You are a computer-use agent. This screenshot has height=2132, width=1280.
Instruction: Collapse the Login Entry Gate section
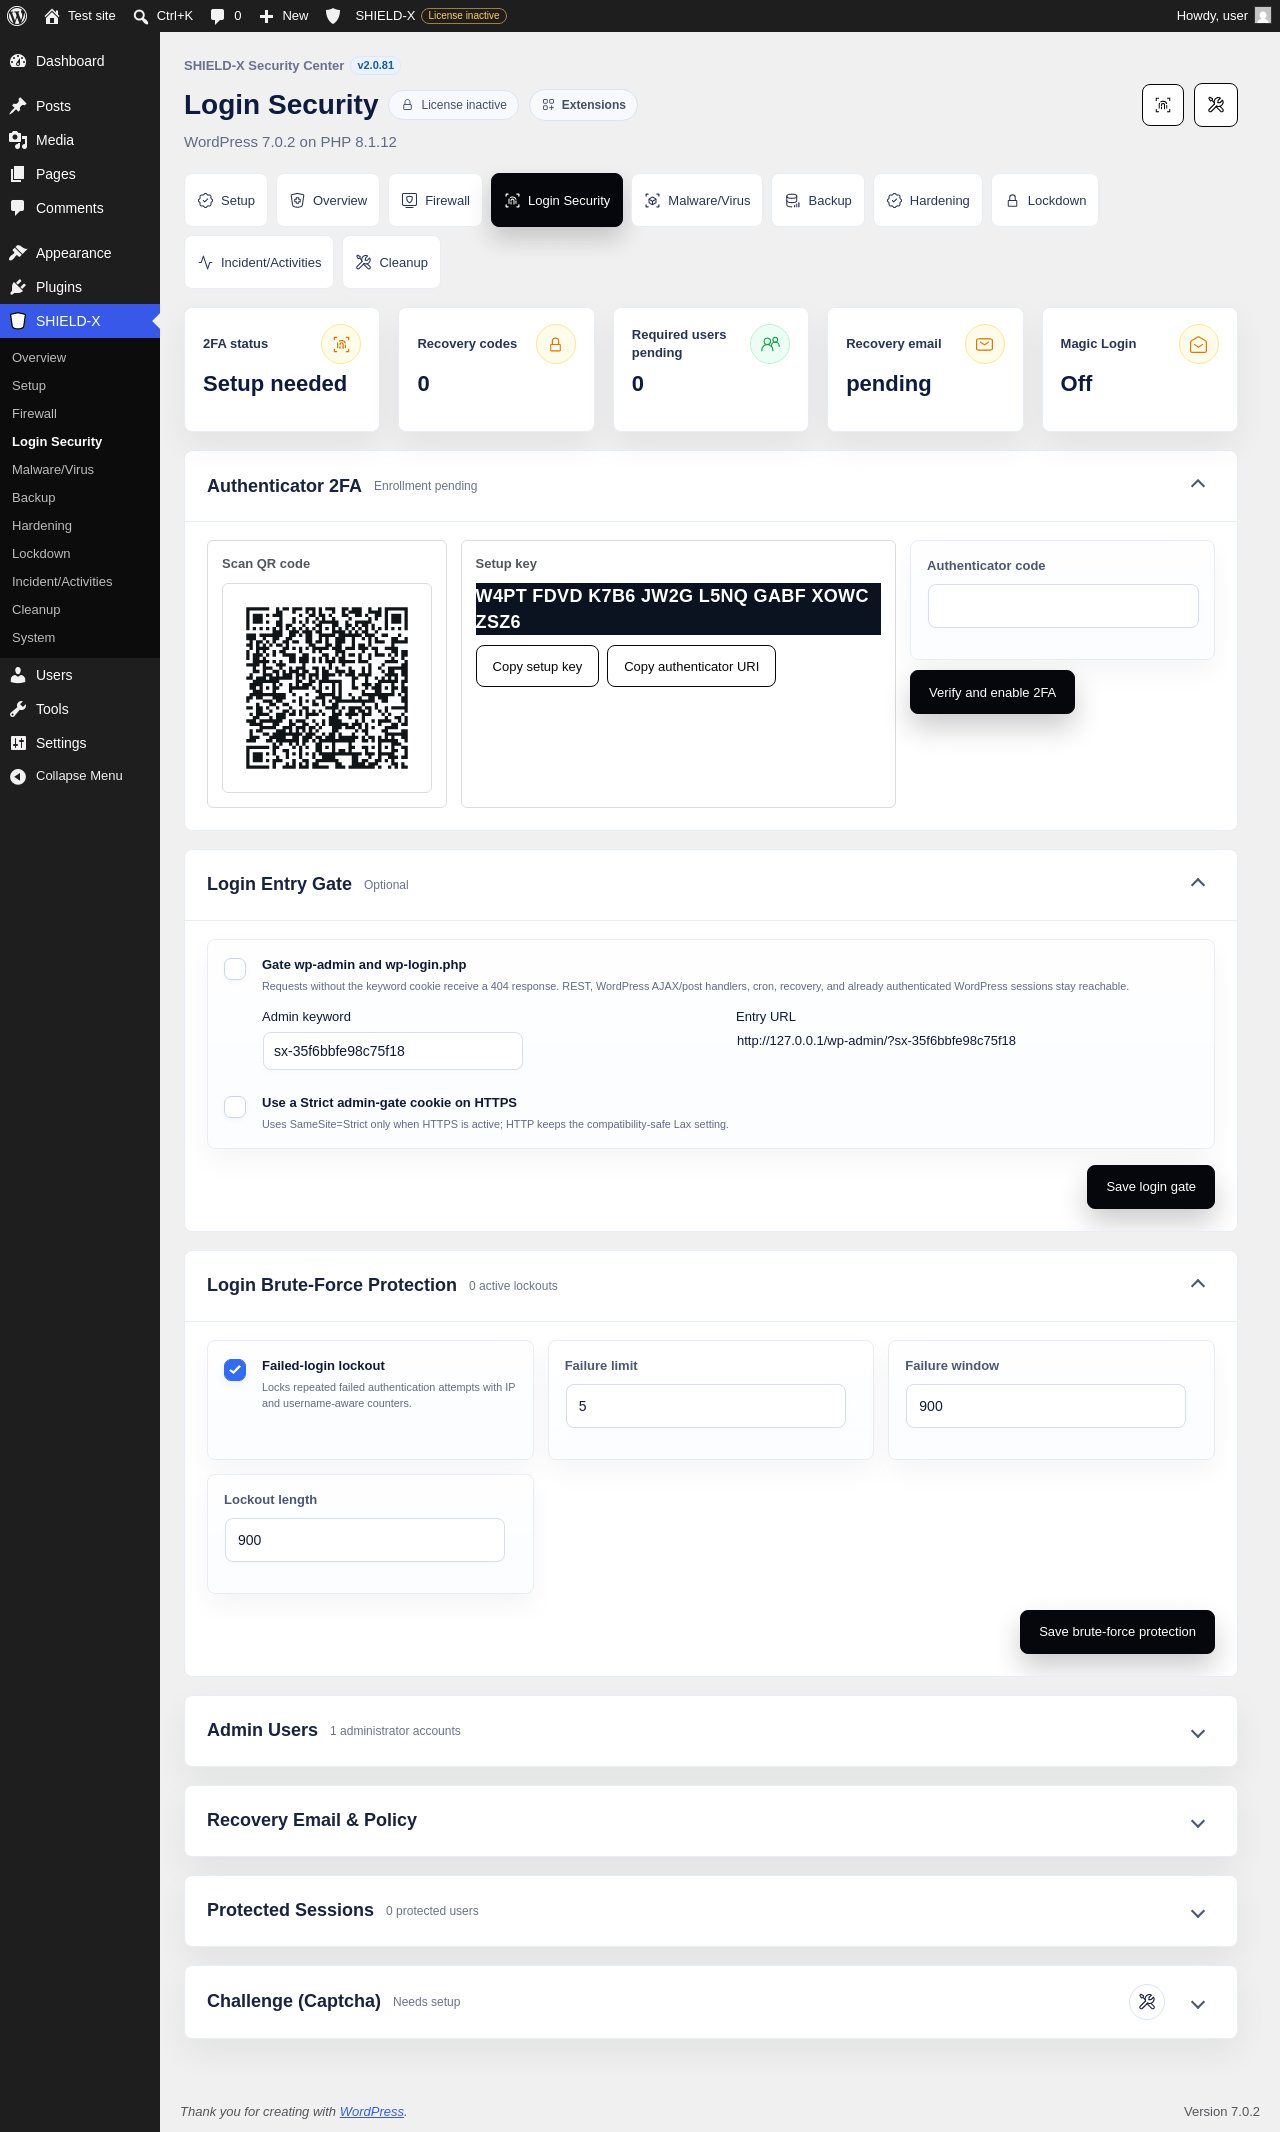pos(1198,883)
